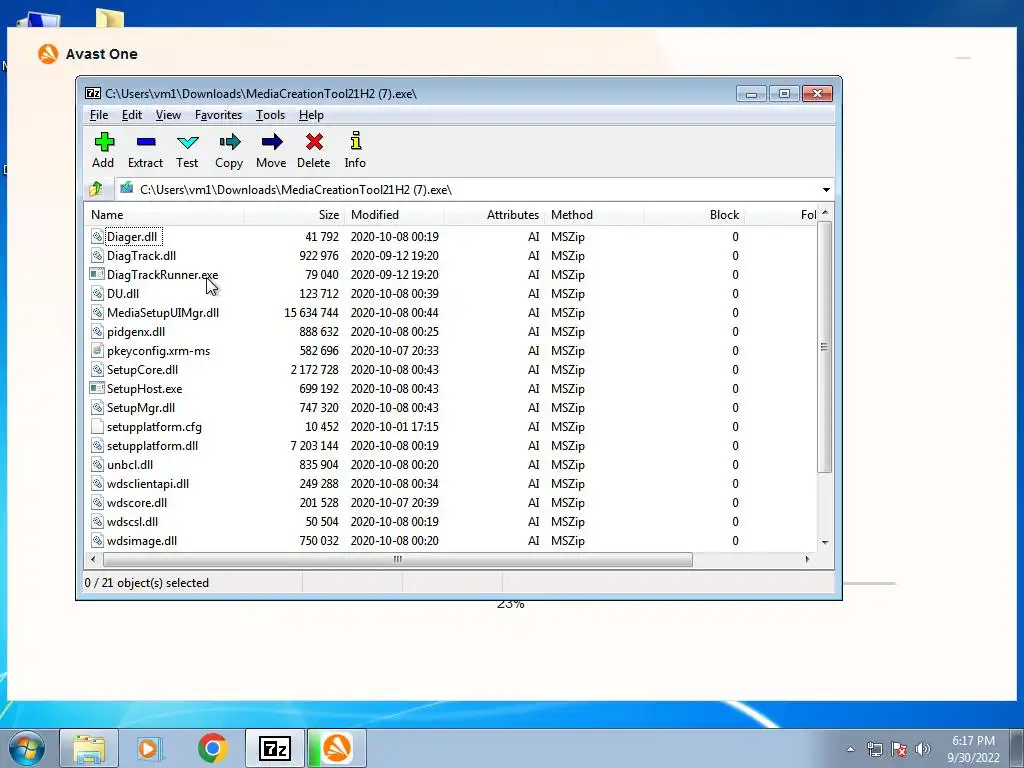Open the Help menu
The height and width of the screenshot is (768, 1024).
[311, 115]
